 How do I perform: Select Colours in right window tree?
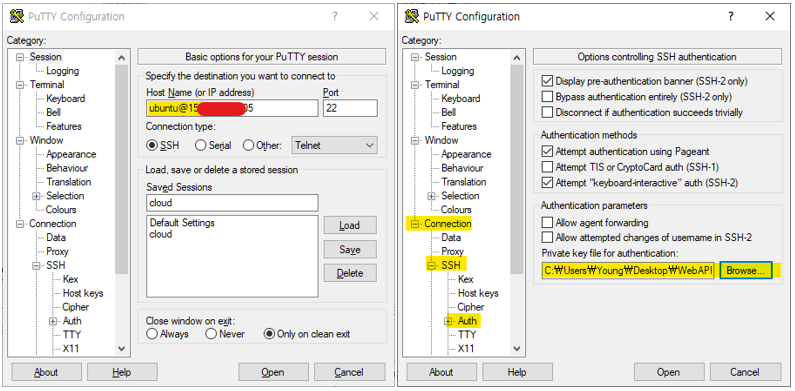[x=456, y=209]
